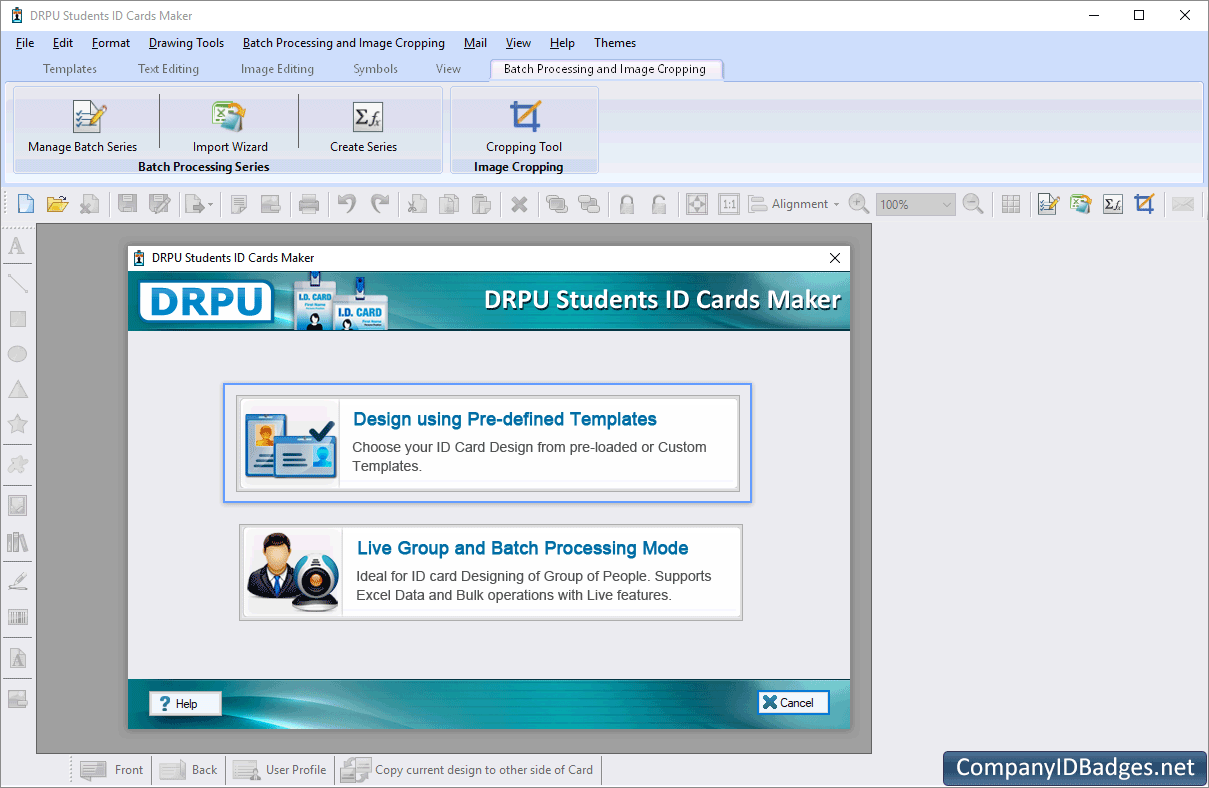The width and height of the screenshot is (1209, 788).
Task: Select the Text tool in the left sidebar
Action: pos(17,246)
